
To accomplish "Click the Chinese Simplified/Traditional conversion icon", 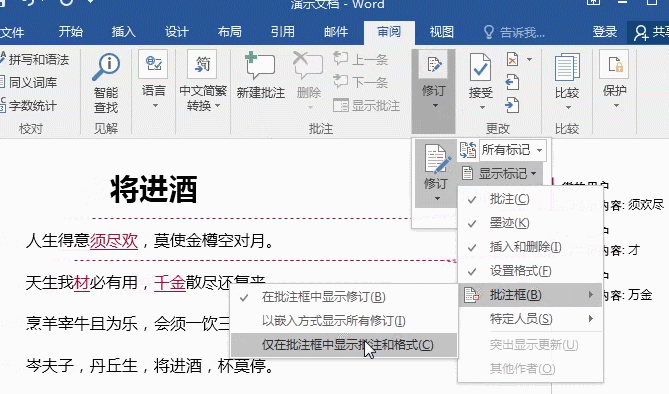I will coord(202,64).
